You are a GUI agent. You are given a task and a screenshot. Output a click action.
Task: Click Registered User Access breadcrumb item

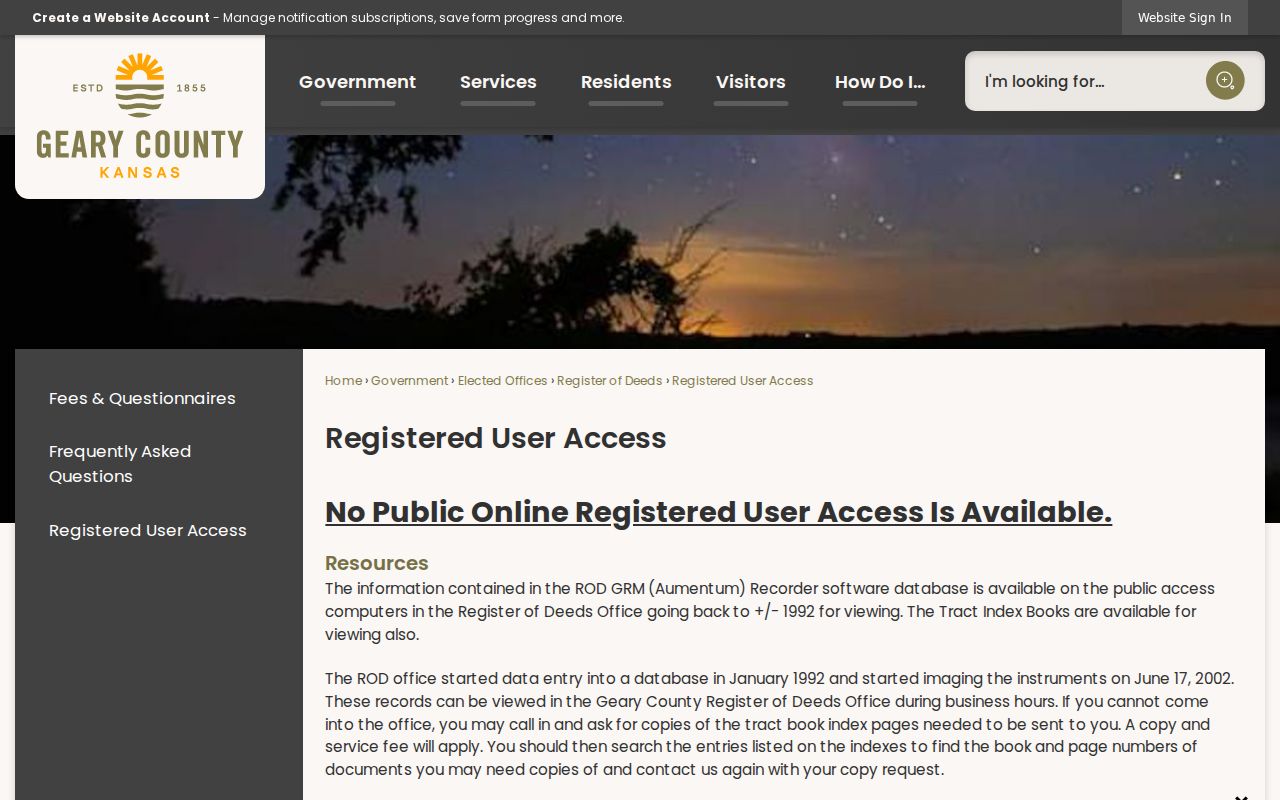(742, 381)
